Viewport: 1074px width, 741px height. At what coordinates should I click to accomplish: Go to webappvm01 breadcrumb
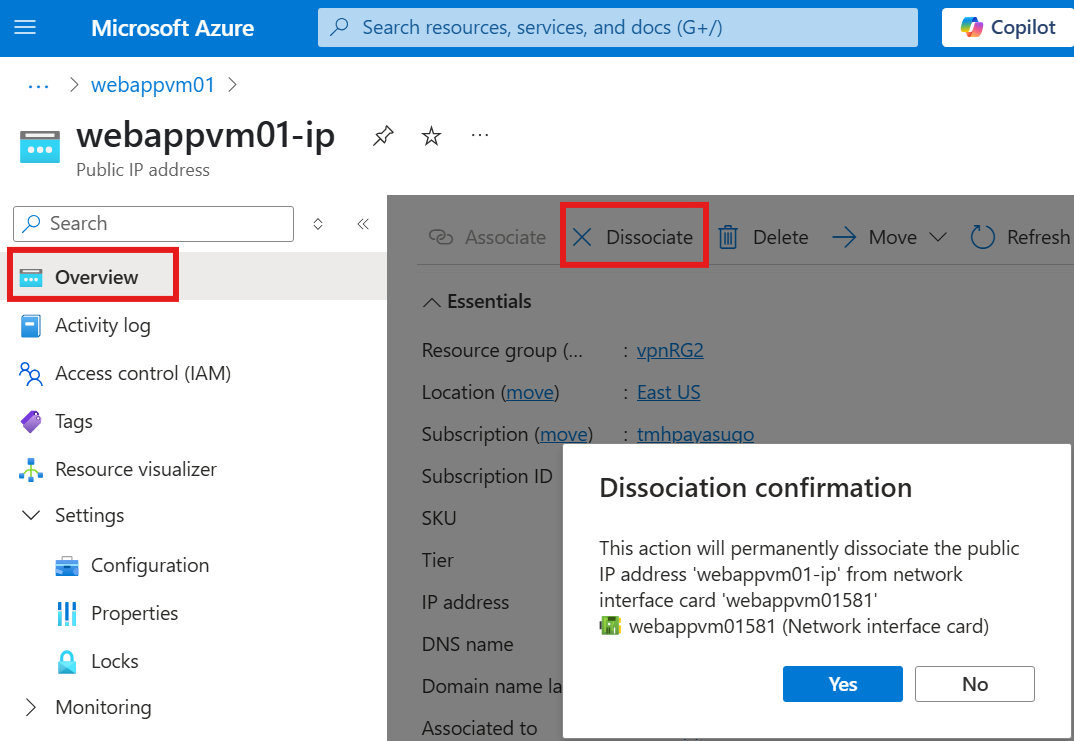click(x=153, y=85)
